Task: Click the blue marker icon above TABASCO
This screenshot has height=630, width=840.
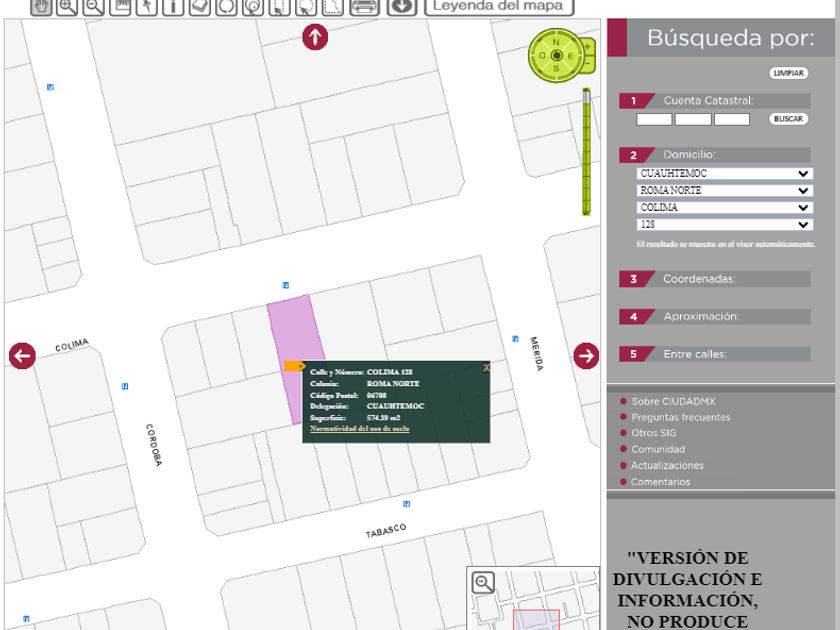Action: point(407,504)
